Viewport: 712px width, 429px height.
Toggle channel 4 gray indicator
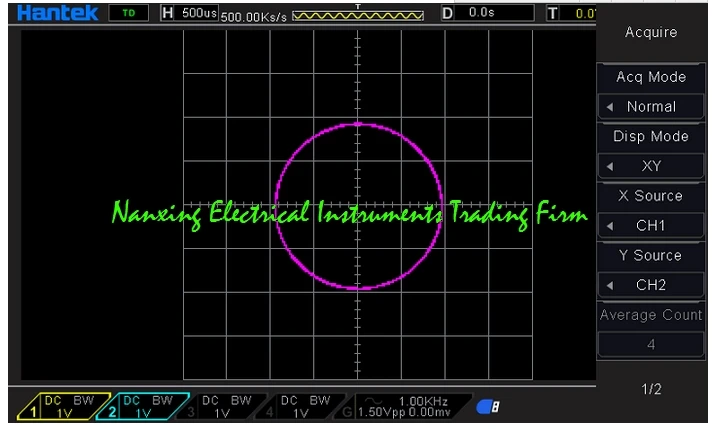(x=301, y=406)
